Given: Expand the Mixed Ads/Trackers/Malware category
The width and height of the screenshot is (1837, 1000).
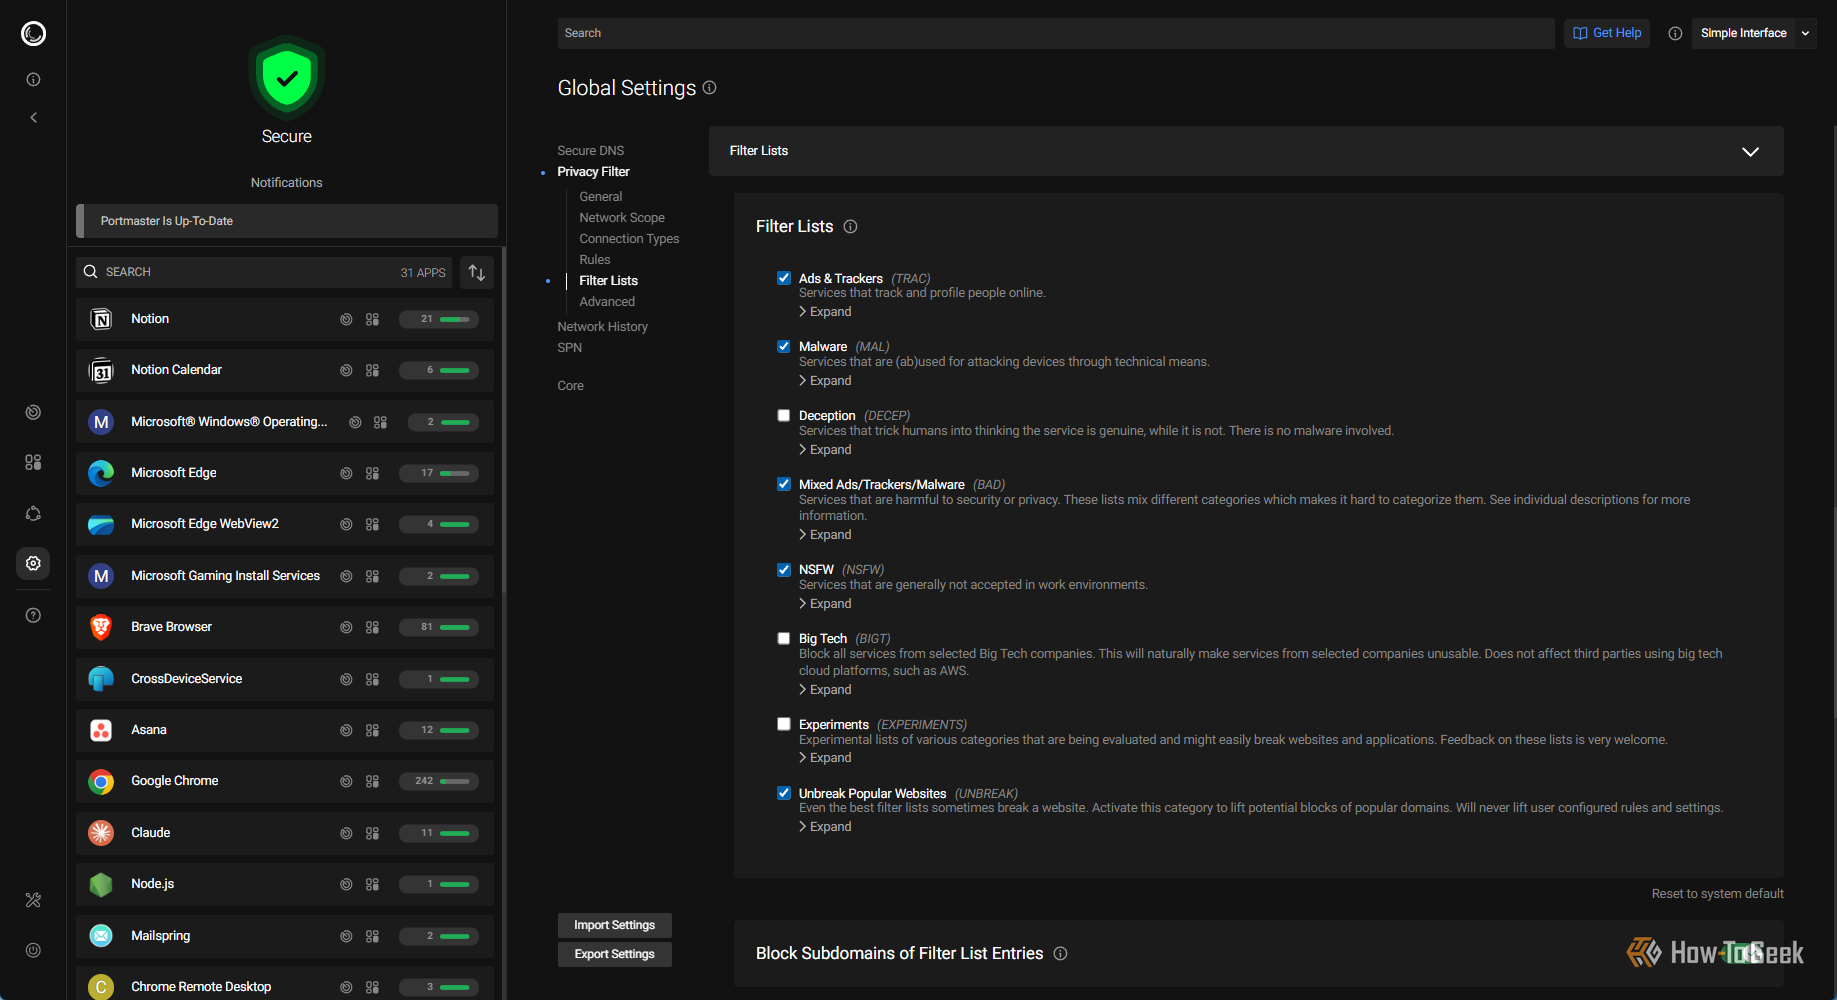Looking at the screenshot, I should coord(825,535).
